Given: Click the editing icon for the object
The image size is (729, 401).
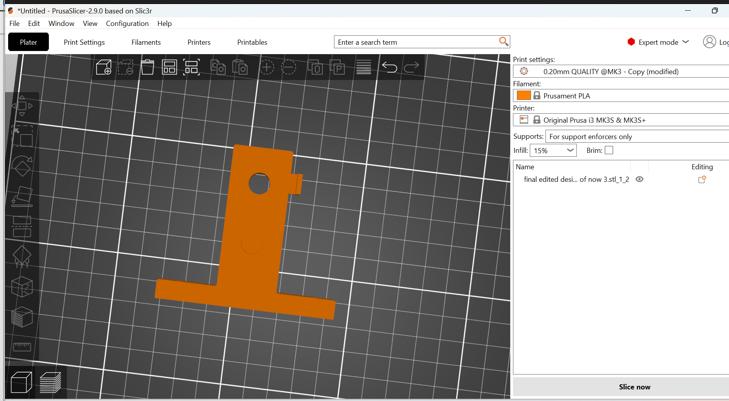Looking at the screenshot, I should 702,179.
